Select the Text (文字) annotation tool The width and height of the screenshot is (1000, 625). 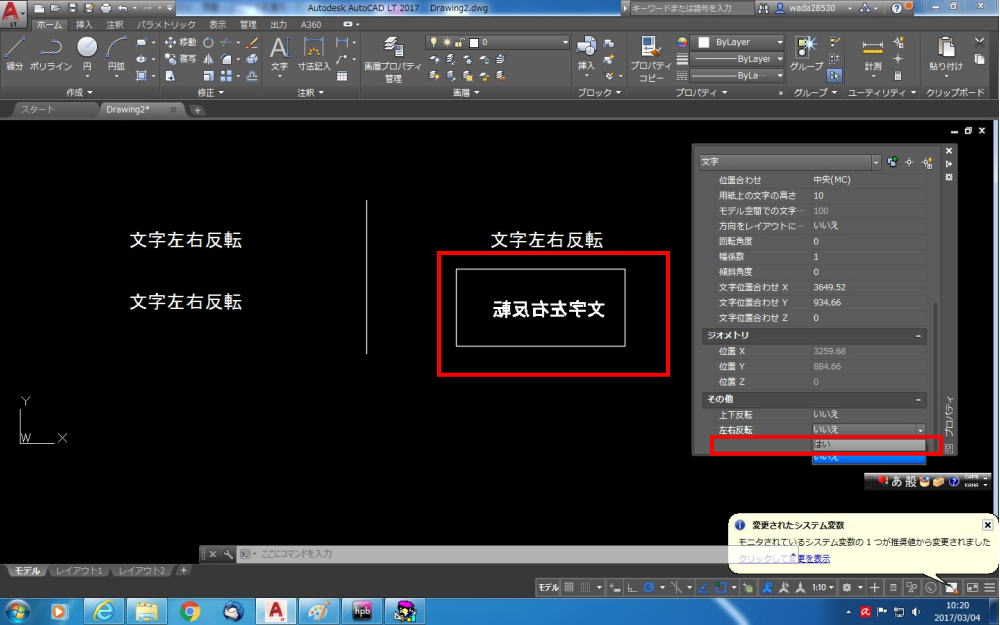279,53
